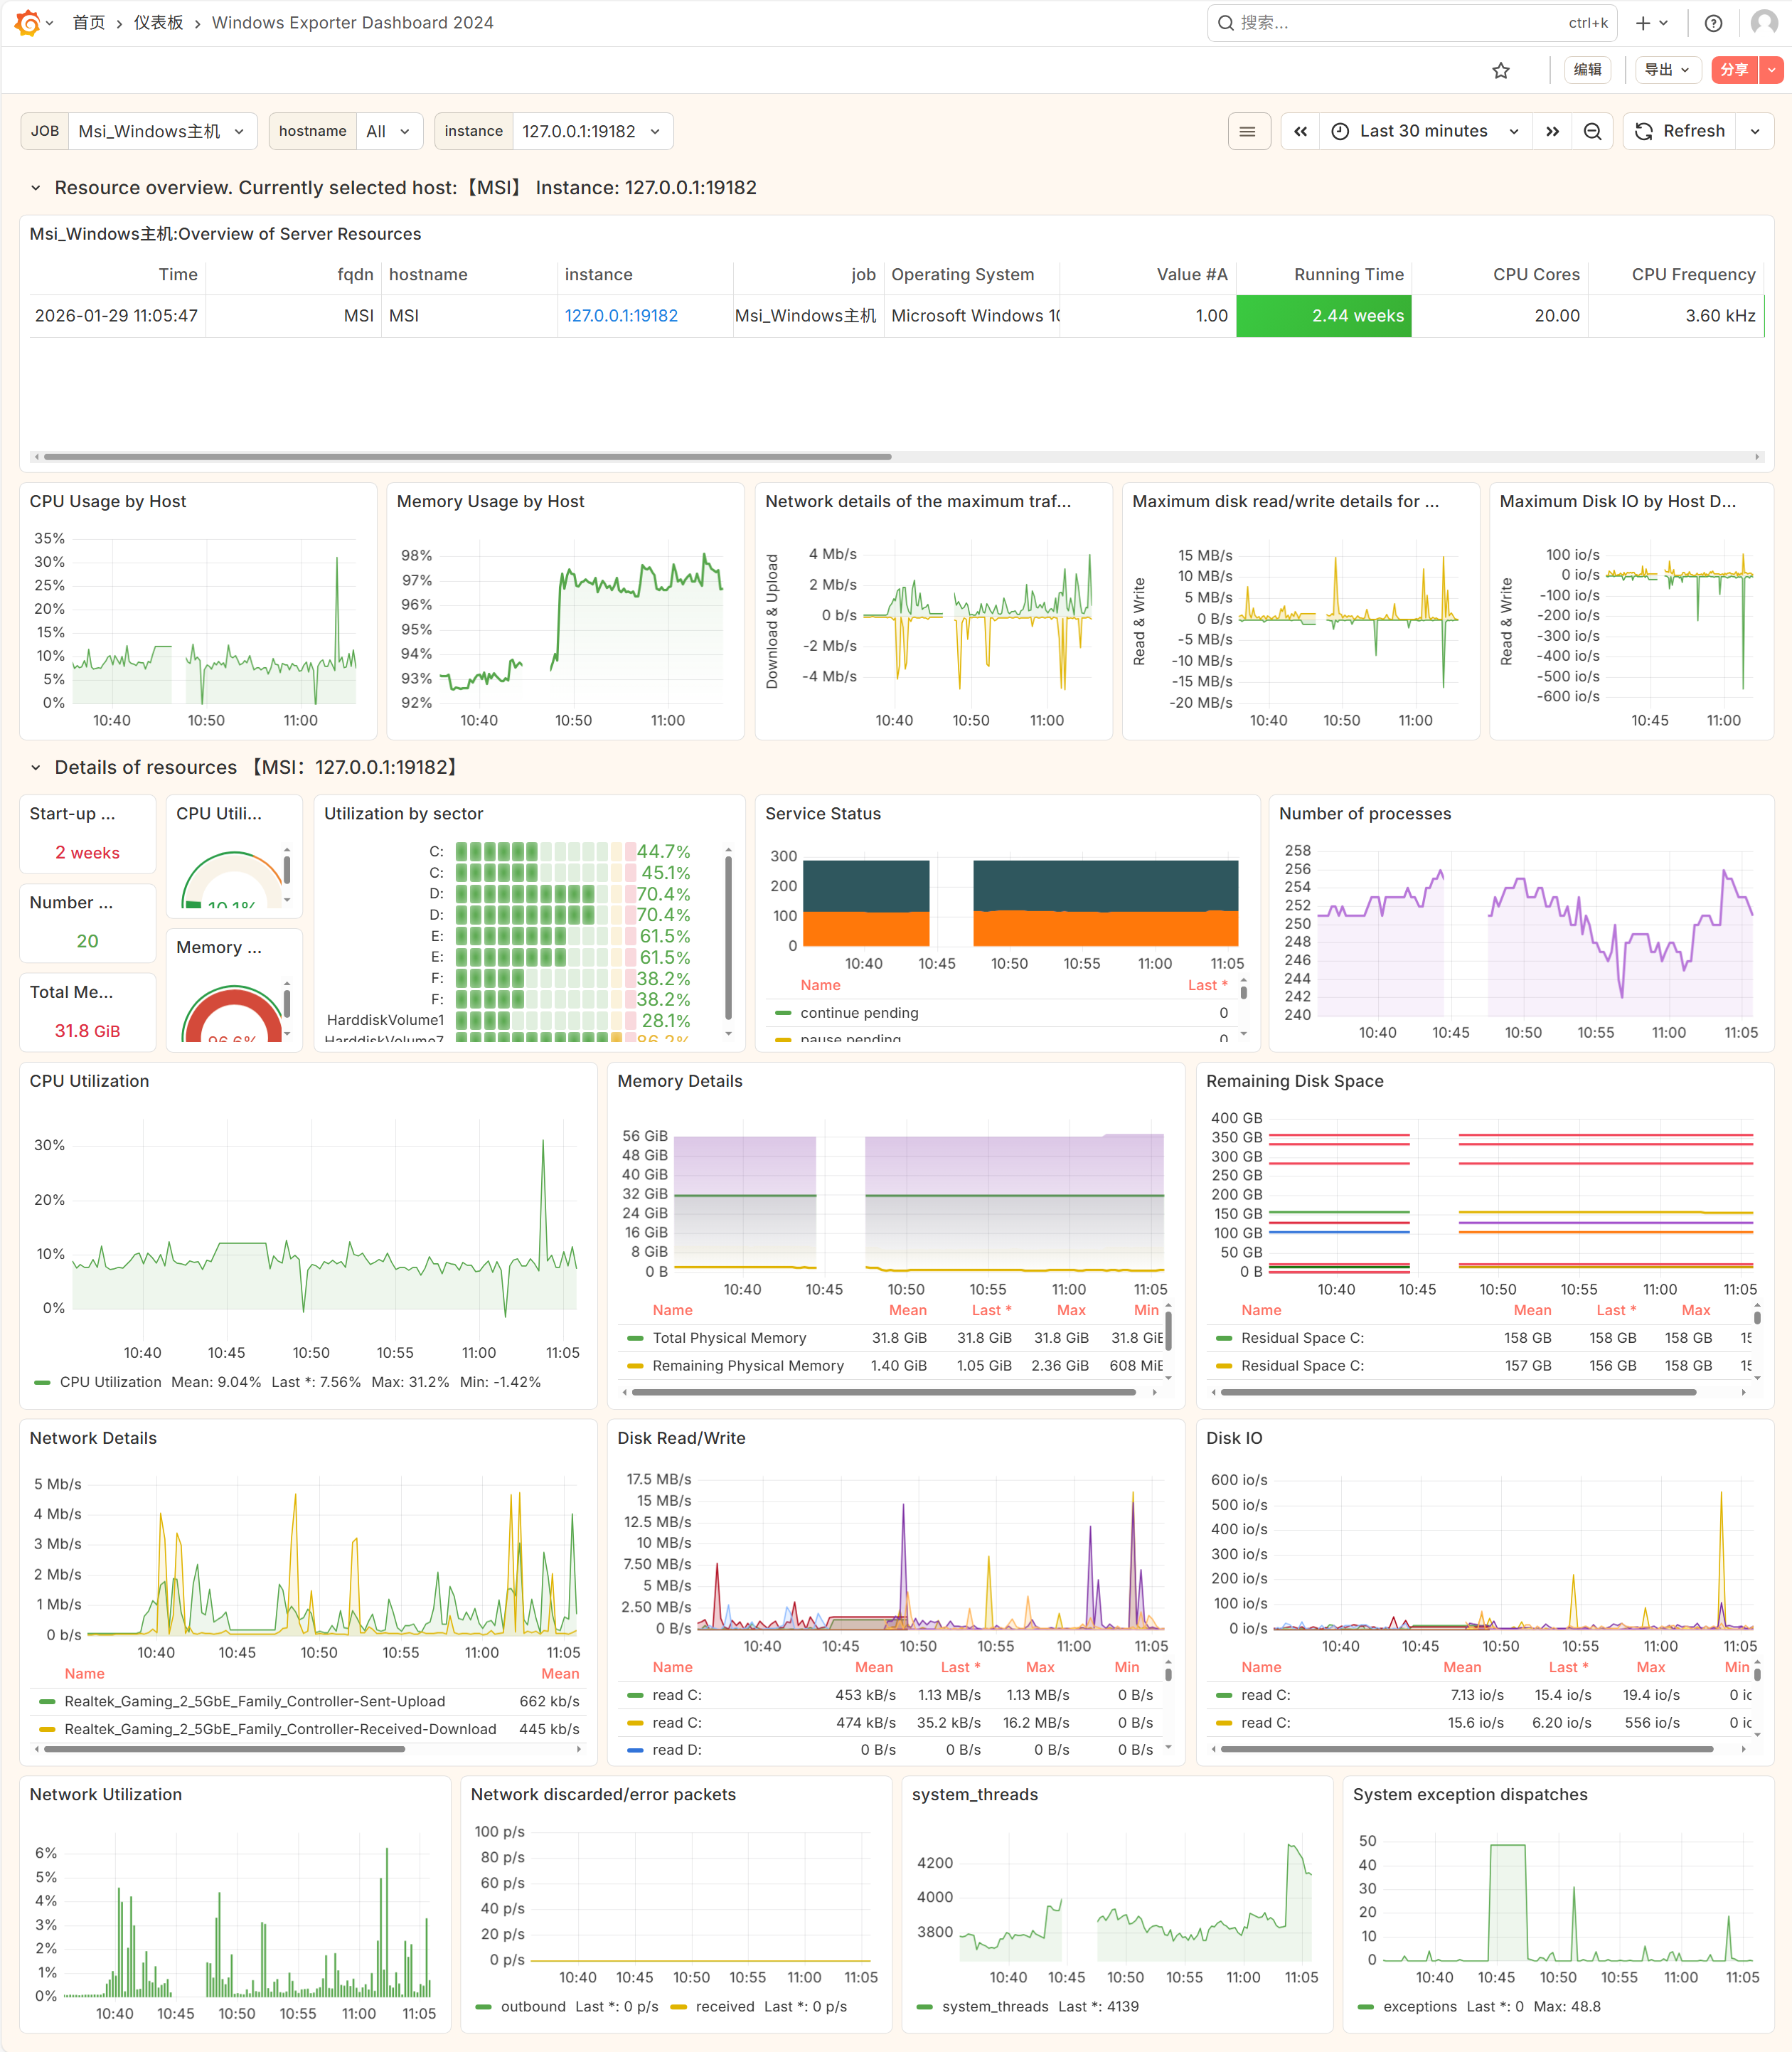Screen dimensions: 1792x2052
Task: Click the Refresh button
Action: 1680,131
